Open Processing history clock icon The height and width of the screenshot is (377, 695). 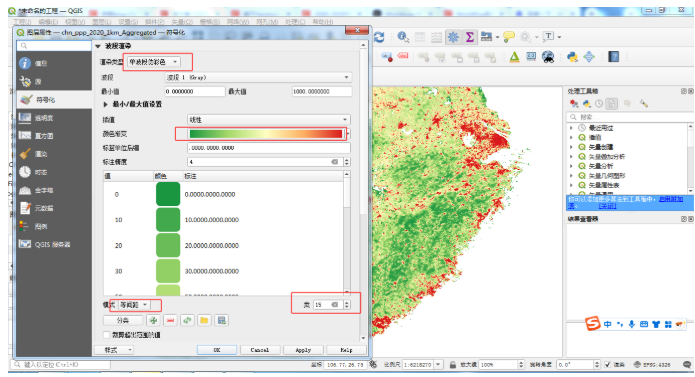(599, 104)
